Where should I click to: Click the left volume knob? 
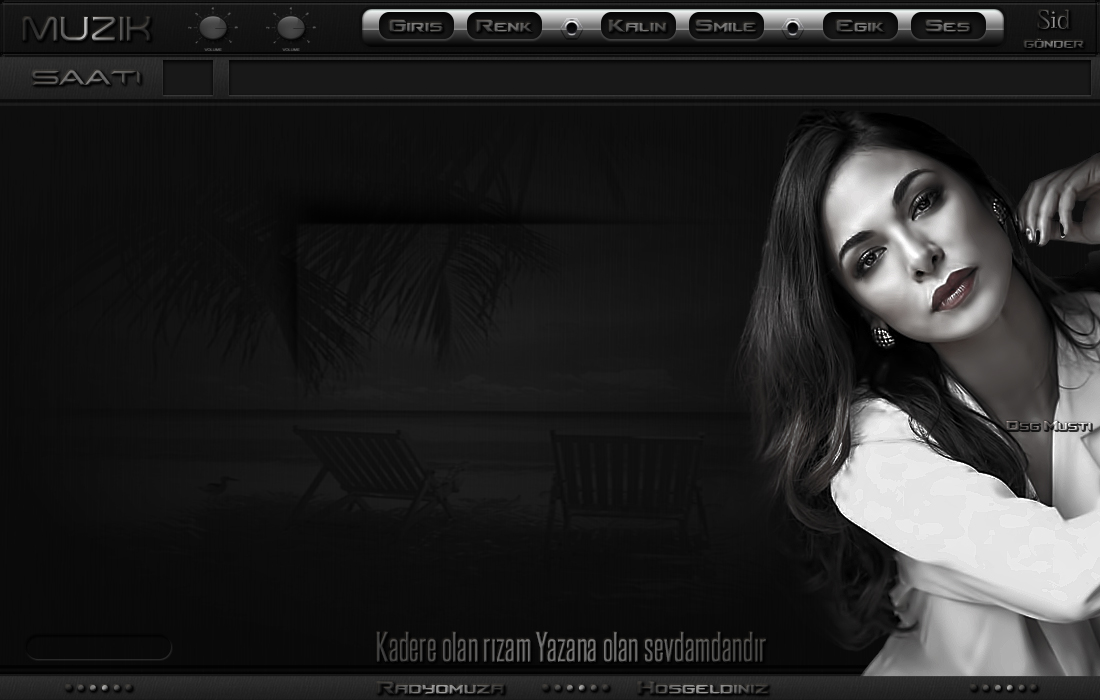click(212, 28)
